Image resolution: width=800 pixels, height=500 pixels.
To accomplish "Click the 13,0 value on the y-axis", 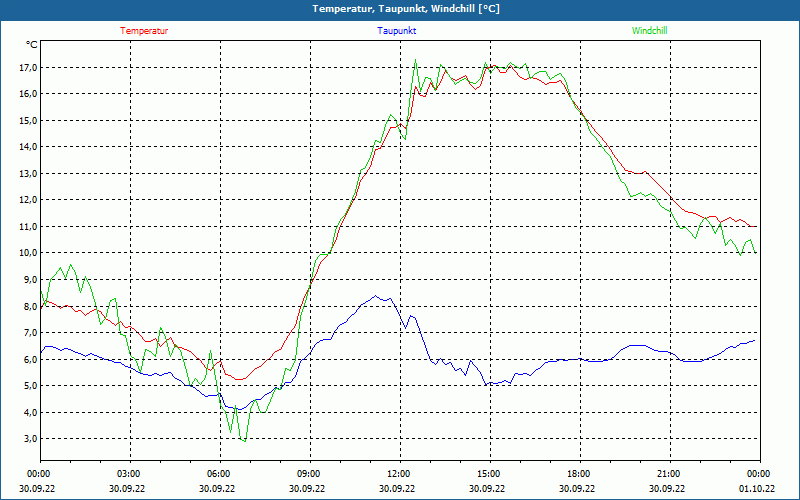I will click(x=28, y=173).
